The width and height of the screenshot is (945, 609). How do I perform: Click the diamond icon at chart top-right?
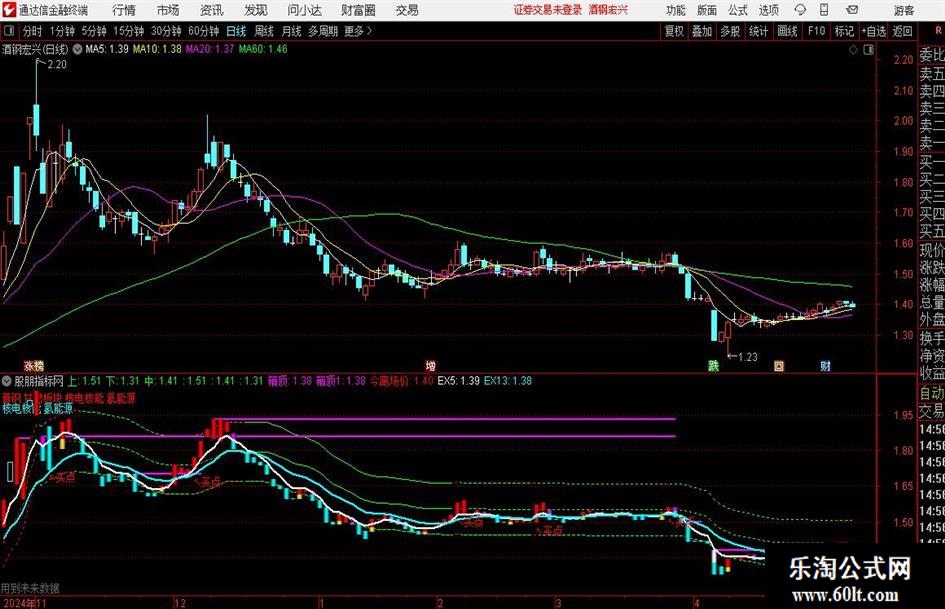pyautogui.click(x=853, y=50)
